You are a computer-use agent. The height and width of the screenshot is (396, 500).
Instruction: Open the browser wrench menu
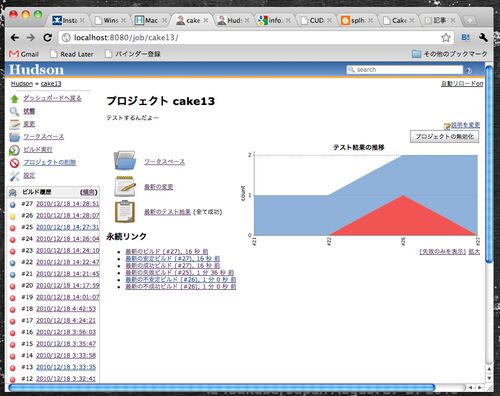click(483, 37)
